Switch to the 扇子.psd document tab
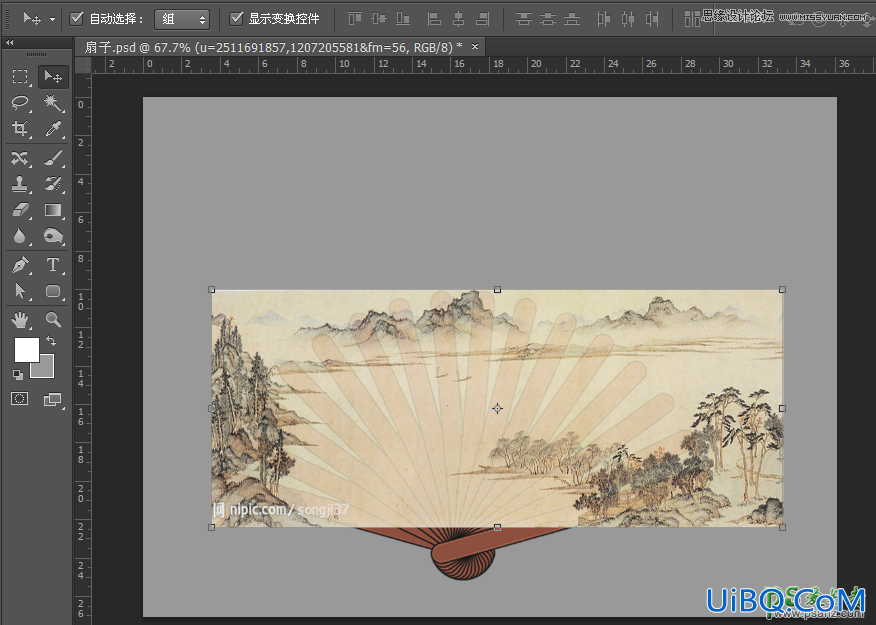876x625 pixels. (274, 47)
